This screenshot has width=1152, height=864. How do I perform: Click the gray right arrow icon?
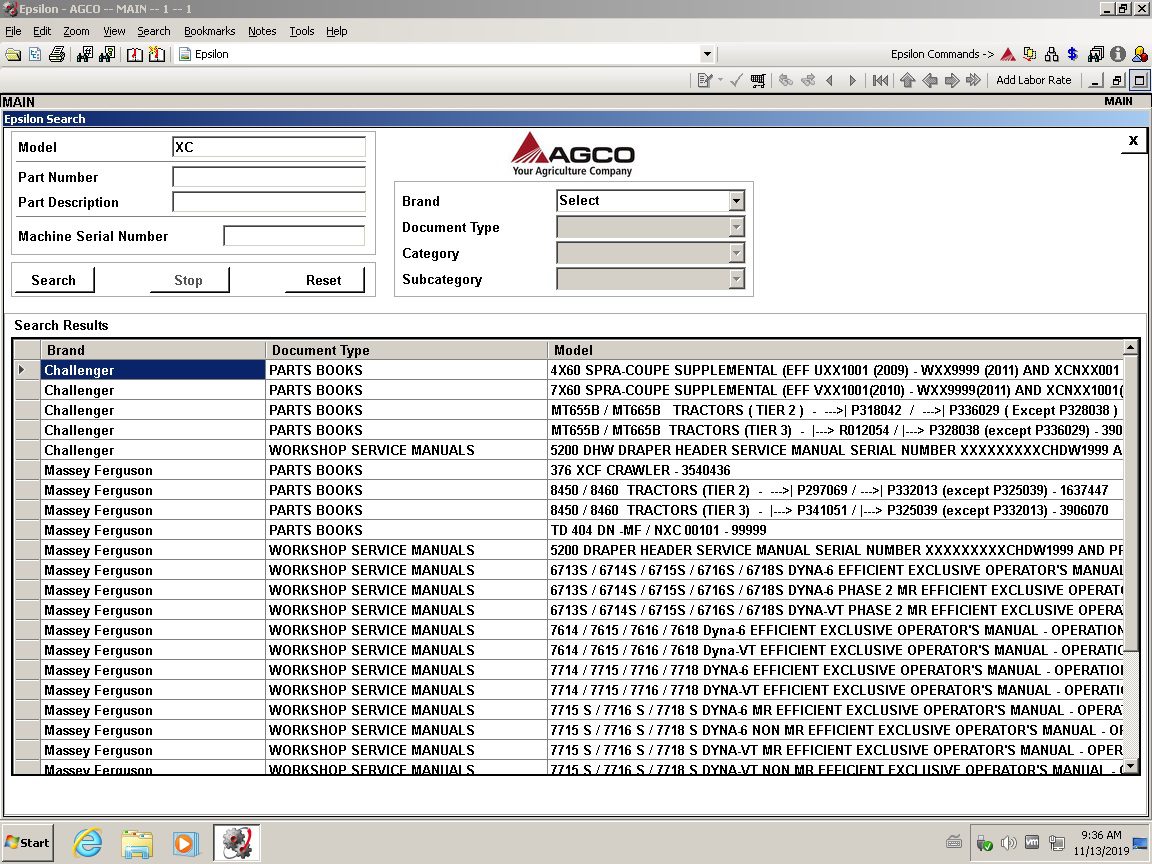click(x=951, y=80)
